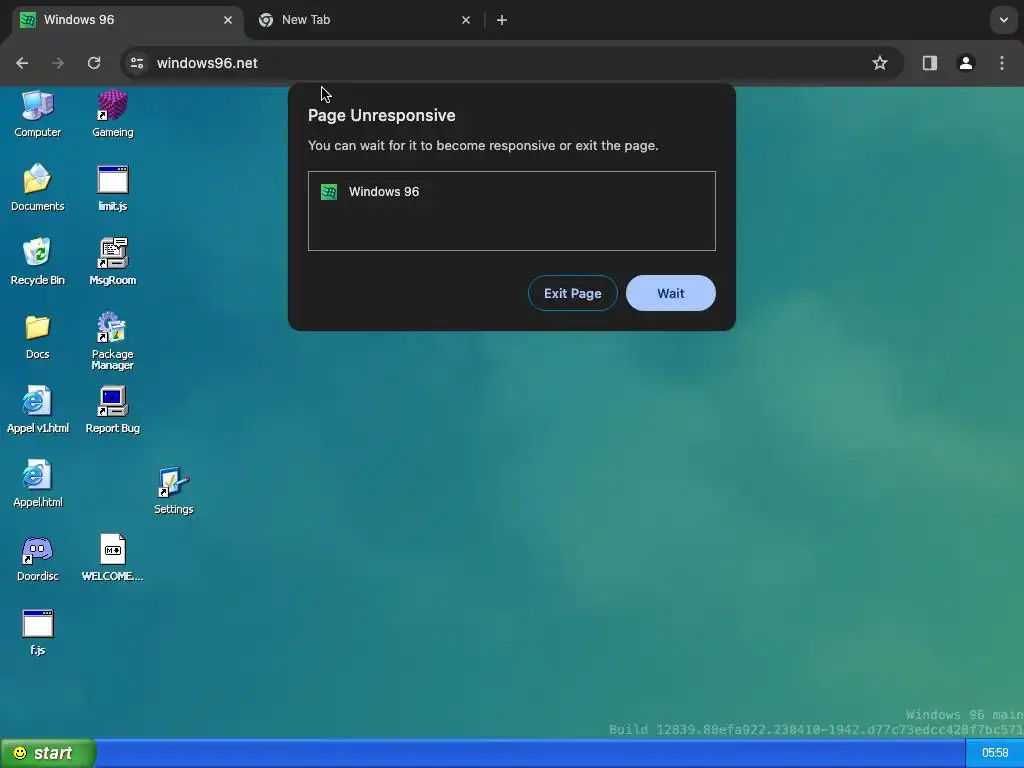
Task: Select the f.js file icon
Action: [x=37, y=632]
